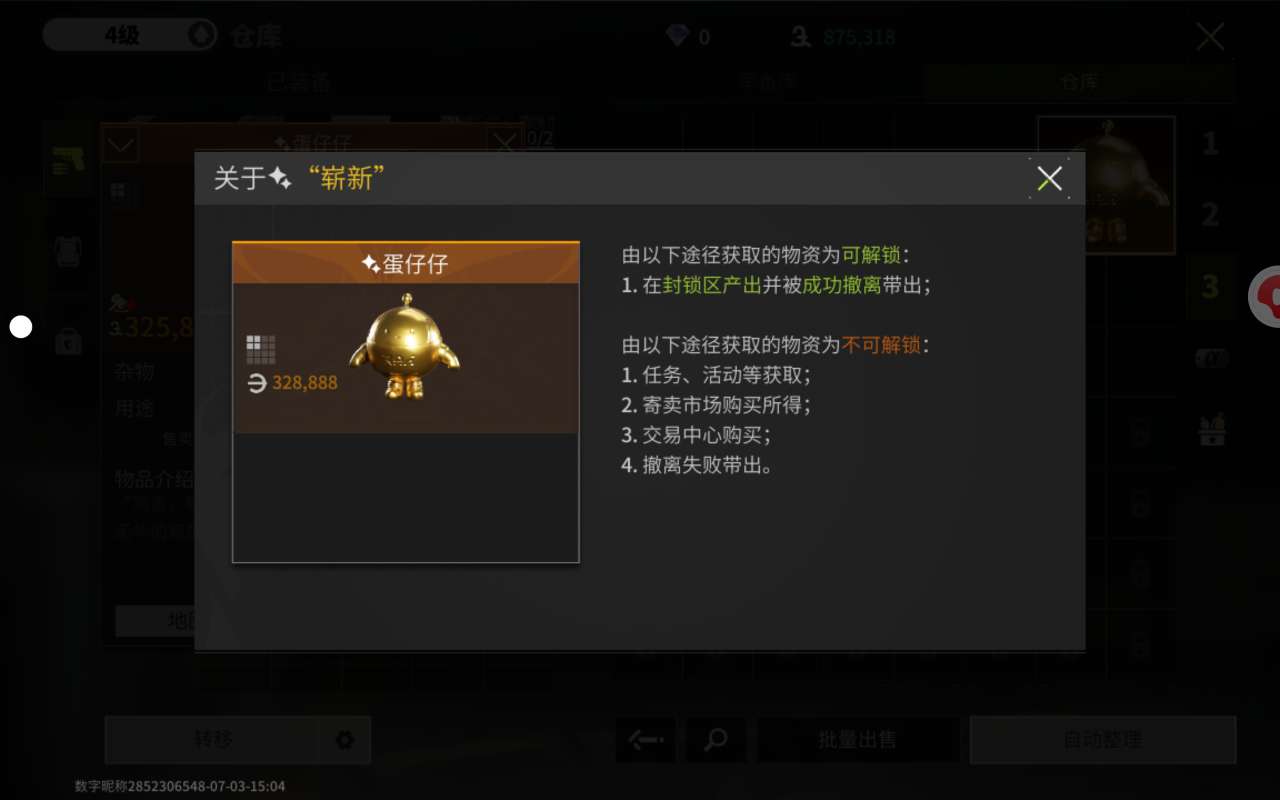
Task: Click the backpack category sidebar icon
Action: (68, 251)
